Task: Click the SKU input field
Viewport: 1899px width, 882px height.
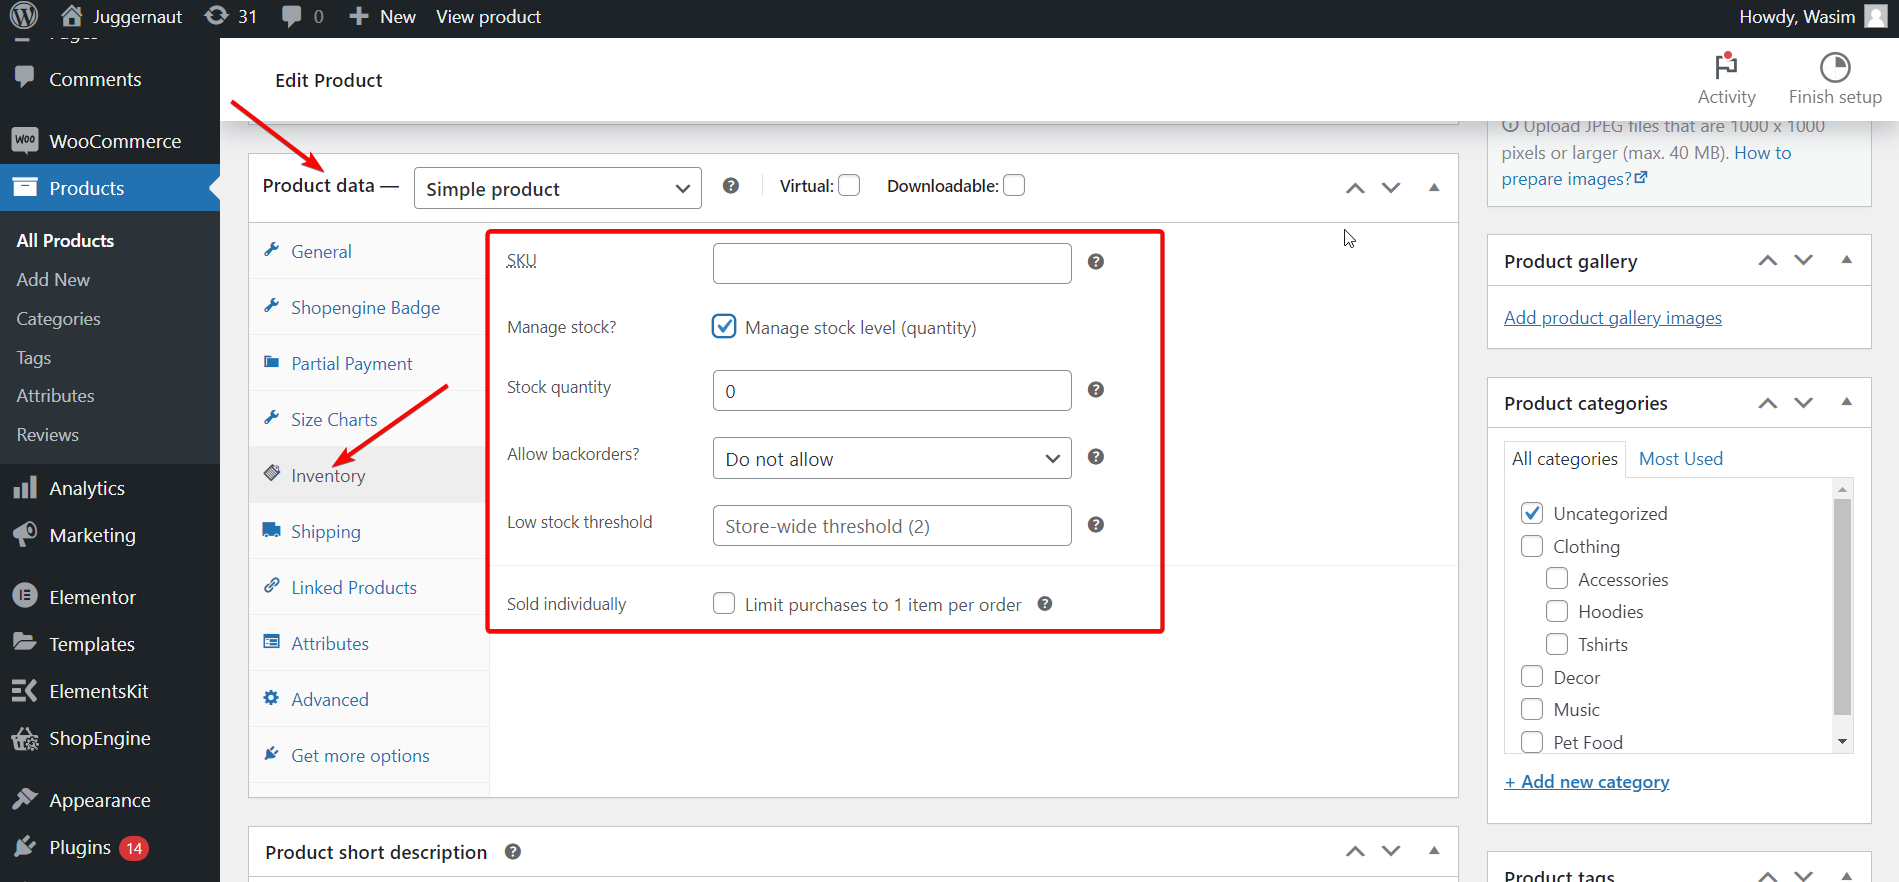Action: coord(892,263)
